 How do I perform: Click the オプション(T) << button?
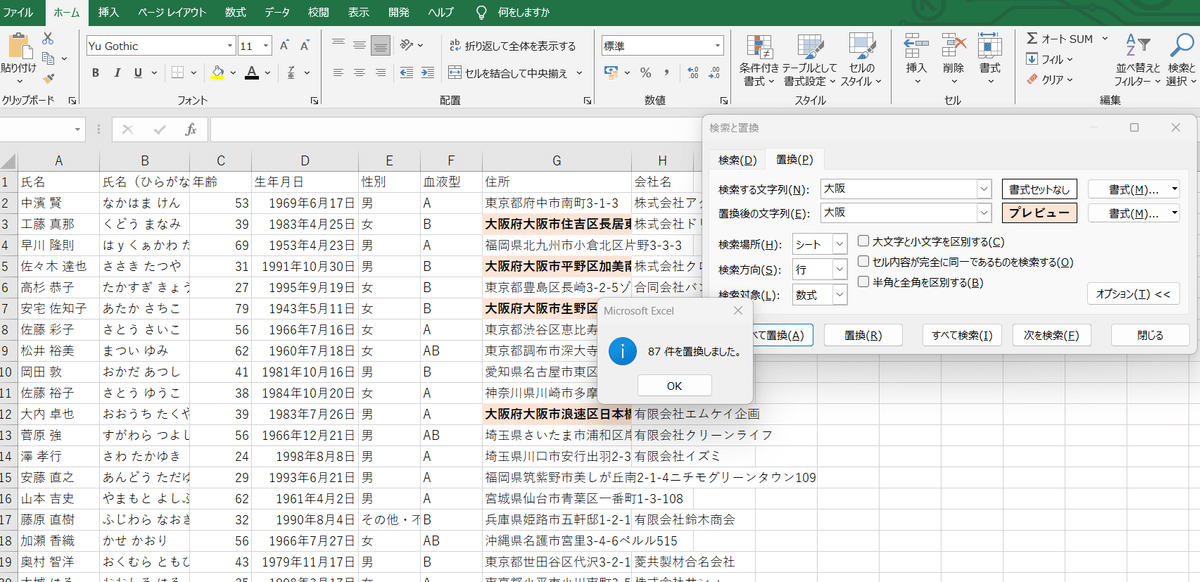pos(1132,294)
